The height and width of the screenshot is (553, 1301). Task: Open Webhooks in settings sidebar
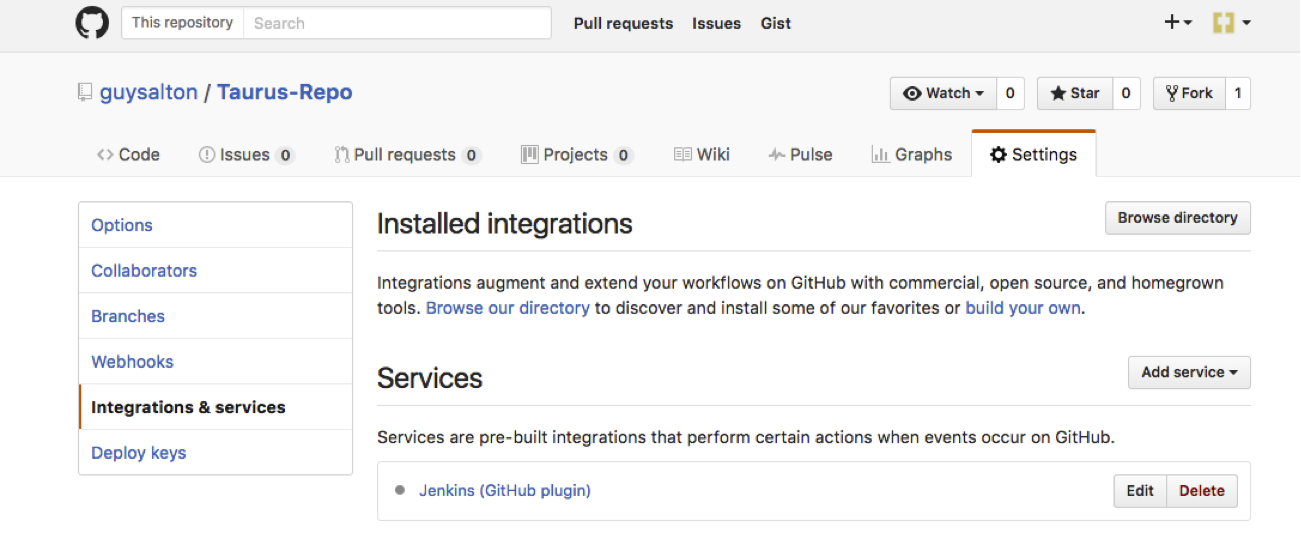(x=132, y=362)
